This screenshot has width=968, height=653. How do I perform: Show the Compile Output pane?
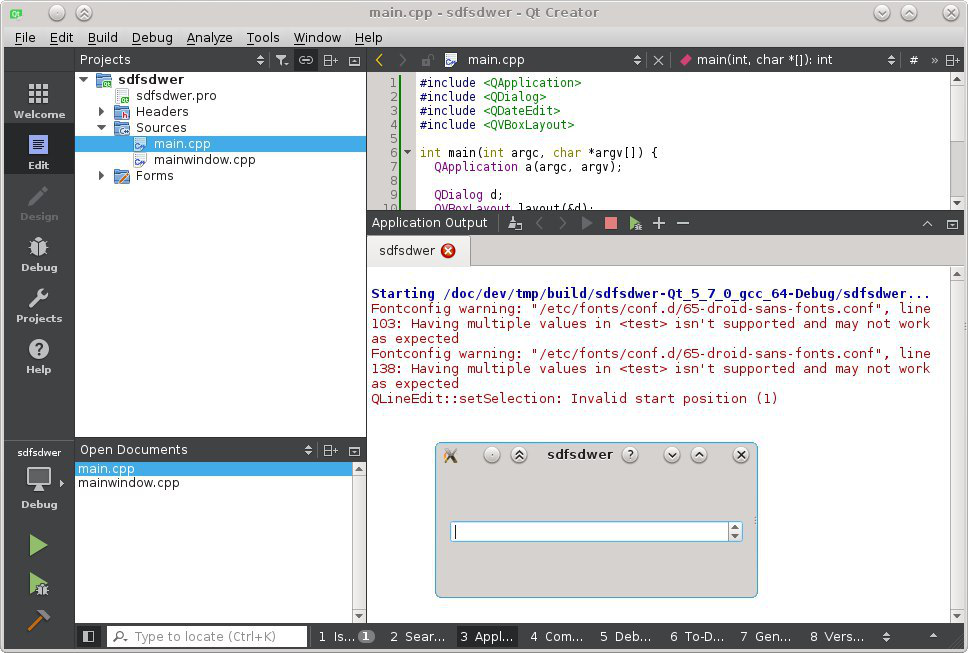pyautogui.click(x=556, y=637)
